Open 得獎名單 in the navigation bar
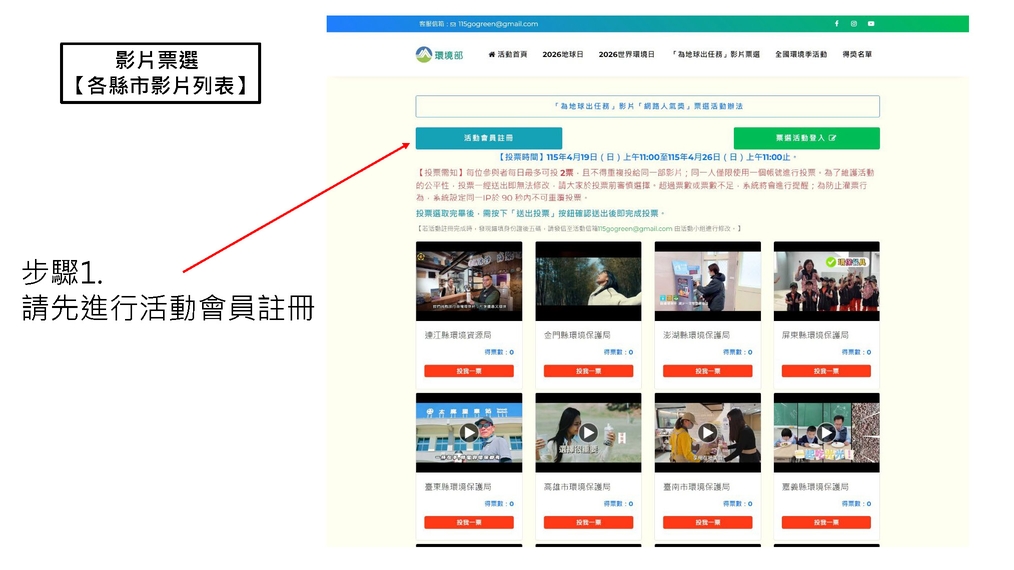This screenshot has width=1014, height=570. [857, 54]
